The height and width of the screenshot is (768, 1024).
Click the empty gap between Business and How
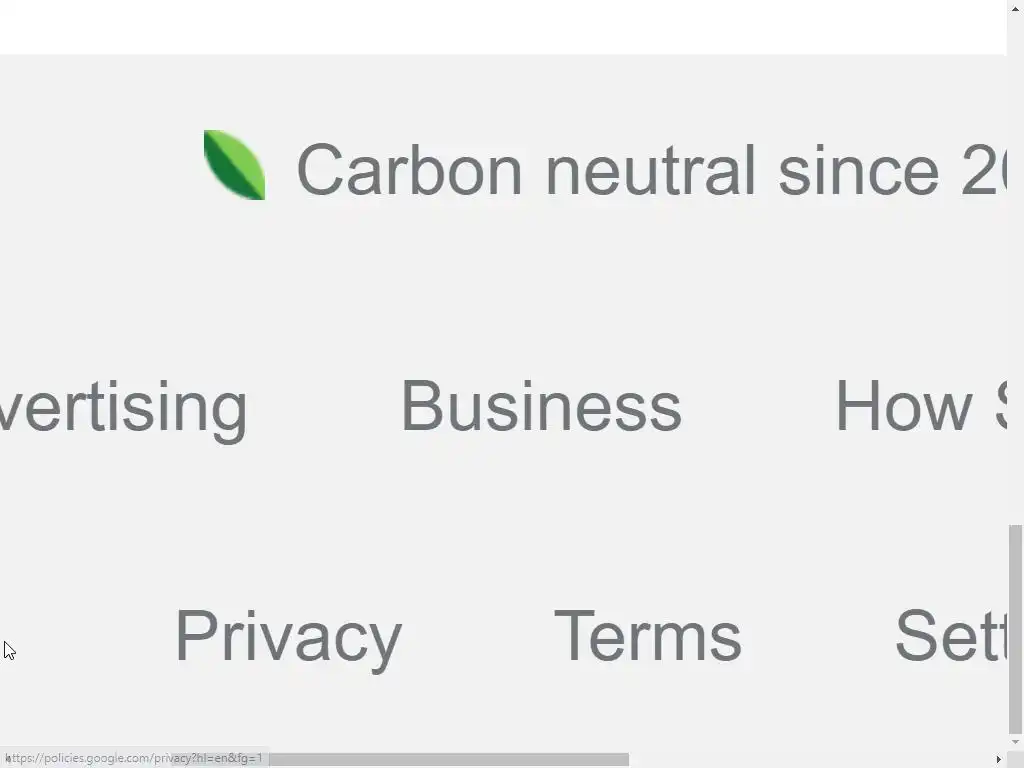click(x=758, y=407)
